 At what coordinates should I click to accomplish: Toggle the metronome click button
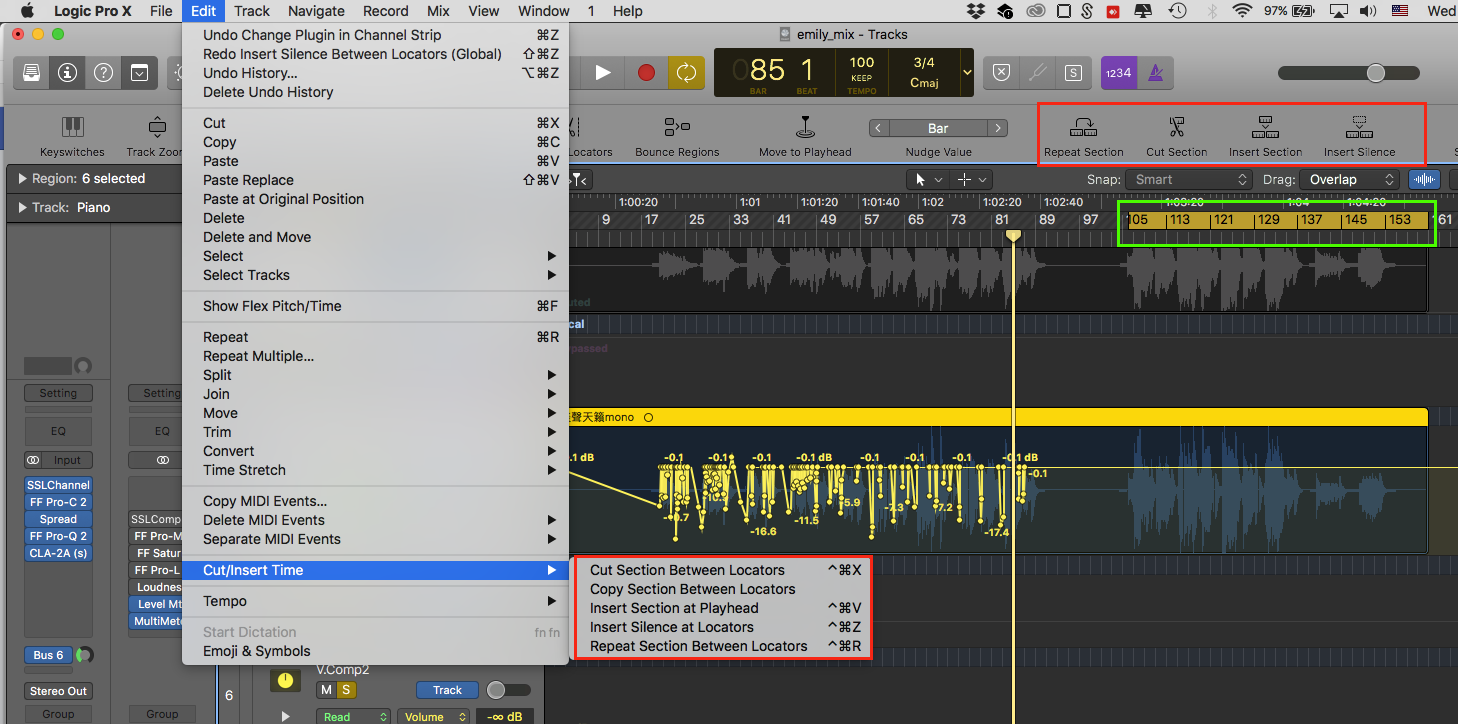(1155, 73)
